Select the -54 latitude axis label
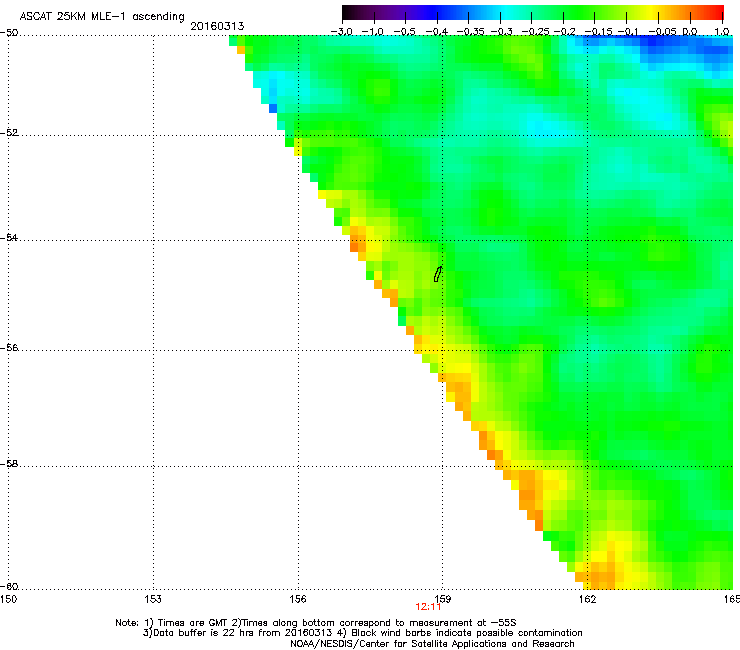740x650 pixels. pos(9,237)
